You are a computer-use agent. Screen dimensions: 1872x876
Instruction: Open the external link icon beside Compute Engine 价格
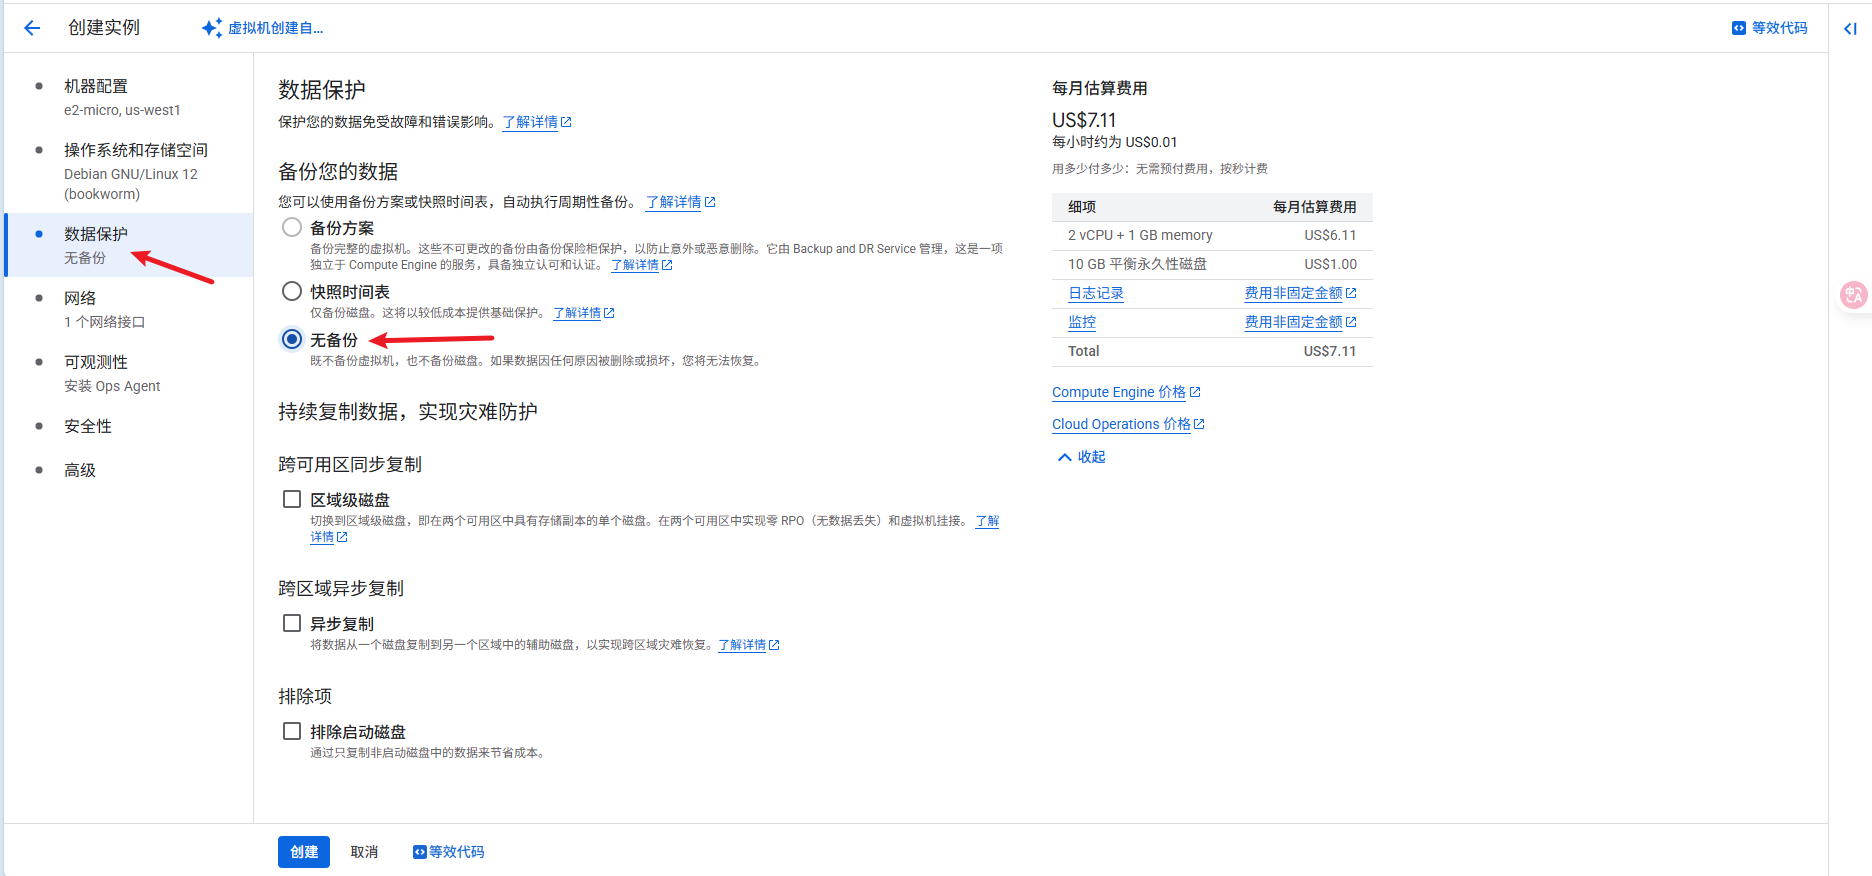tap(1195, 392)
